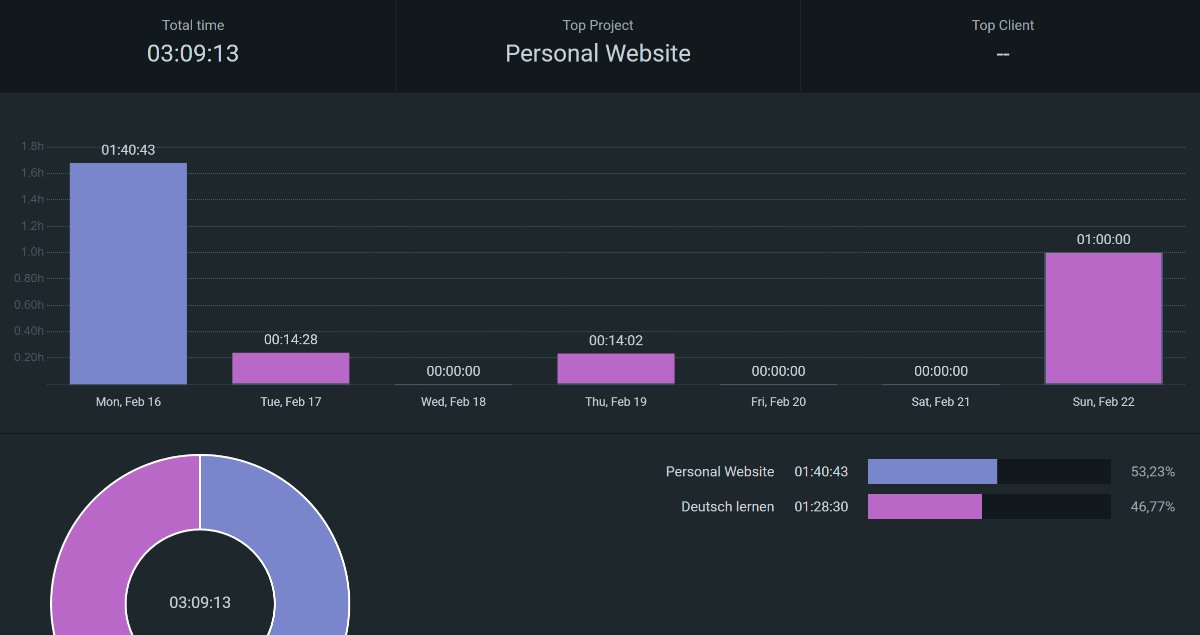This screenshot has height=635, width=1200.
Task: Click the Wed, Feb 18 axis label
Action: point(453,402)
